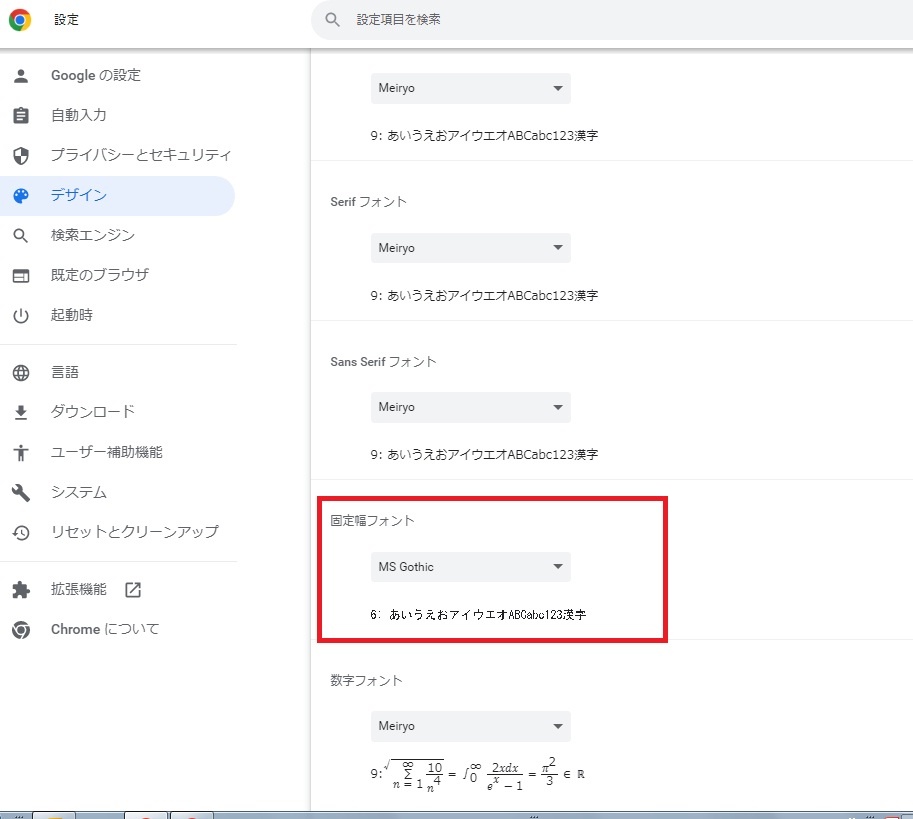Open the Serif フォント Meiryo dropdown
The height and width of the screenshot is (819, 913).
(470, 248)
